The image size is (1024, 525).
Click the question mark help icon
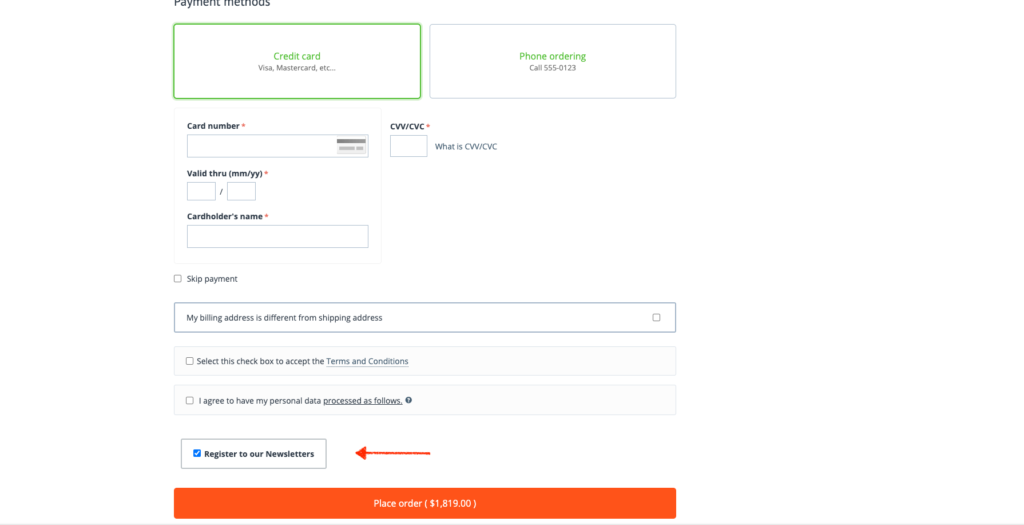409,400
